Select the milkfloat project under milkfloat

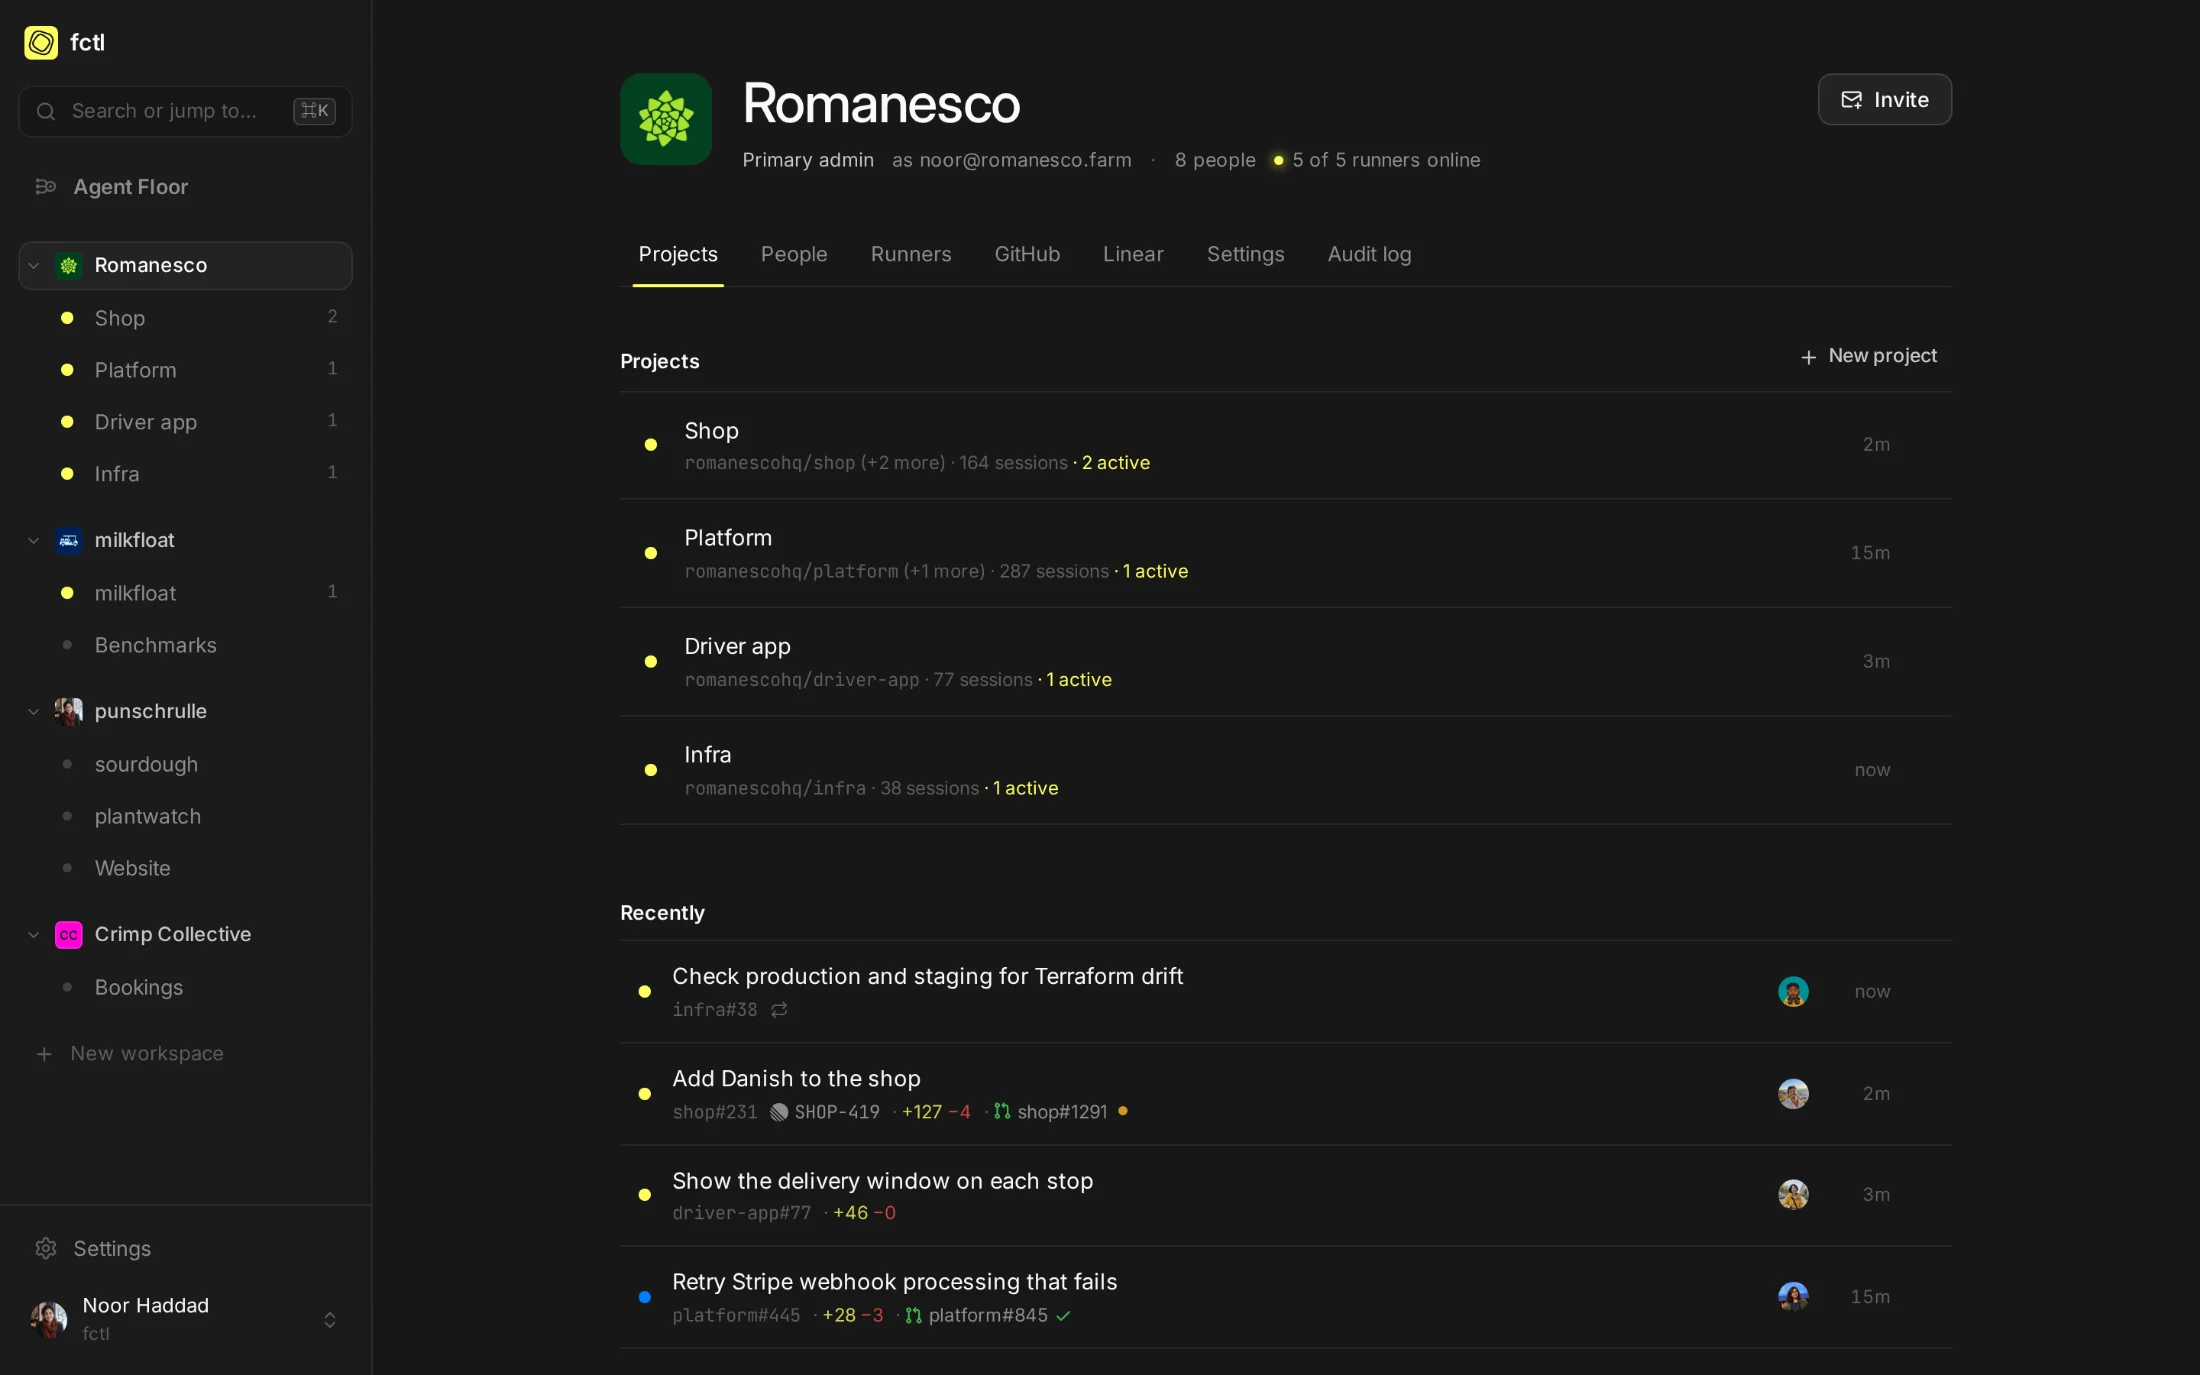185,593
